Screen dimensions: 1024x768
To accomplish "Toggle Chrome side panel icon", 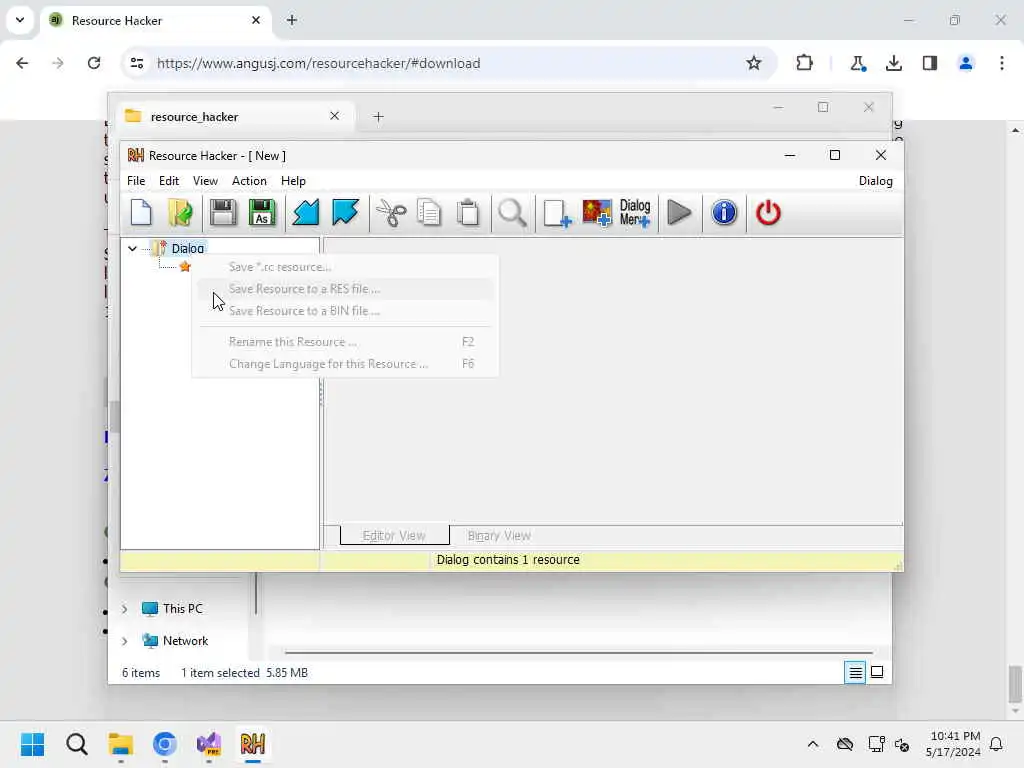I will tap(930, 63).
